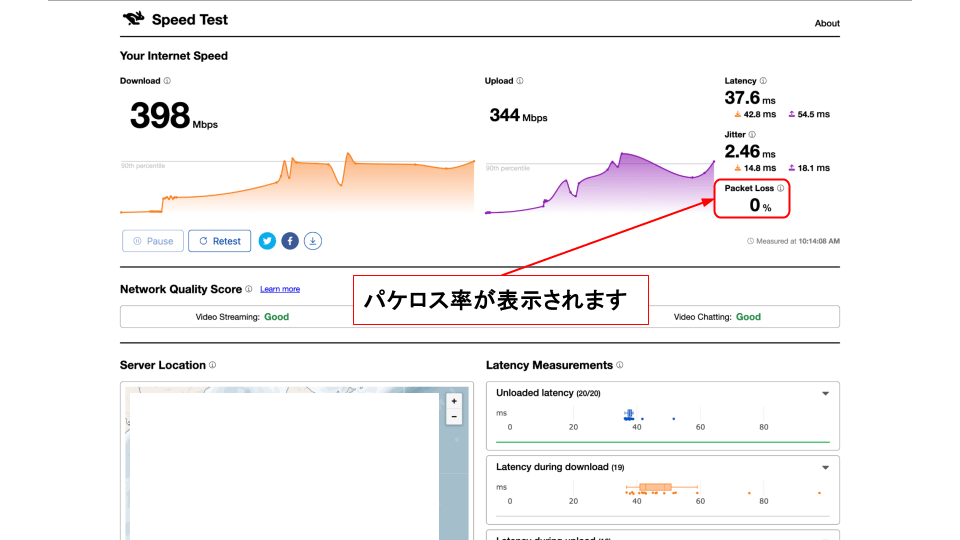This screenshot has width=960, height=540.
Task: Open the About page
Action: [x=827, y=23]
